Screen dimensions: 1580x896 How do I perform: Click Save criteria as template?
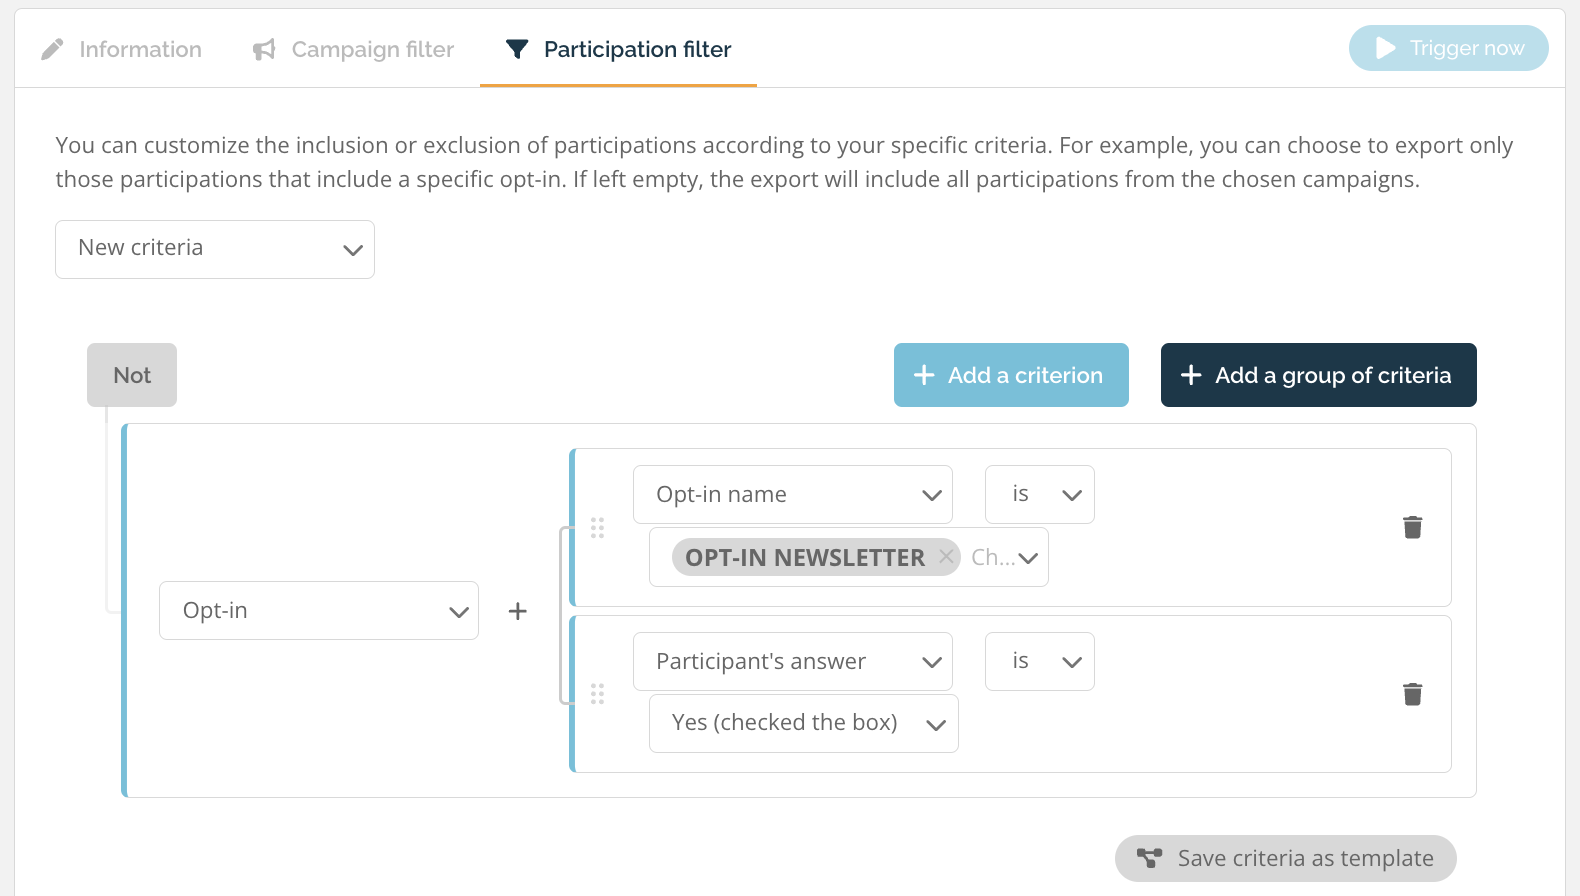(x=1286, y=858)
